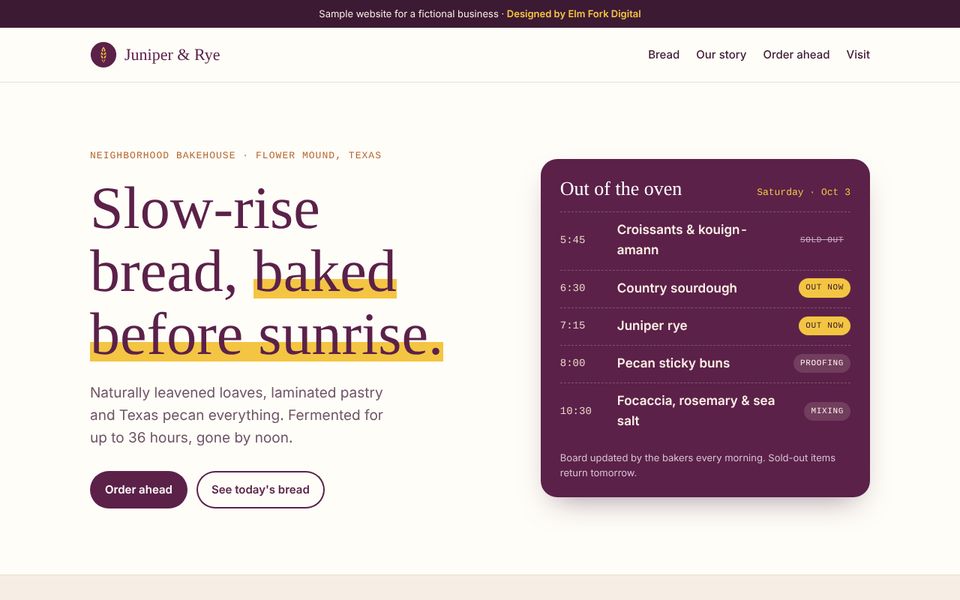Click the filled Order ahead button
The width and height of the screenshot is (960, 600).
138,489
